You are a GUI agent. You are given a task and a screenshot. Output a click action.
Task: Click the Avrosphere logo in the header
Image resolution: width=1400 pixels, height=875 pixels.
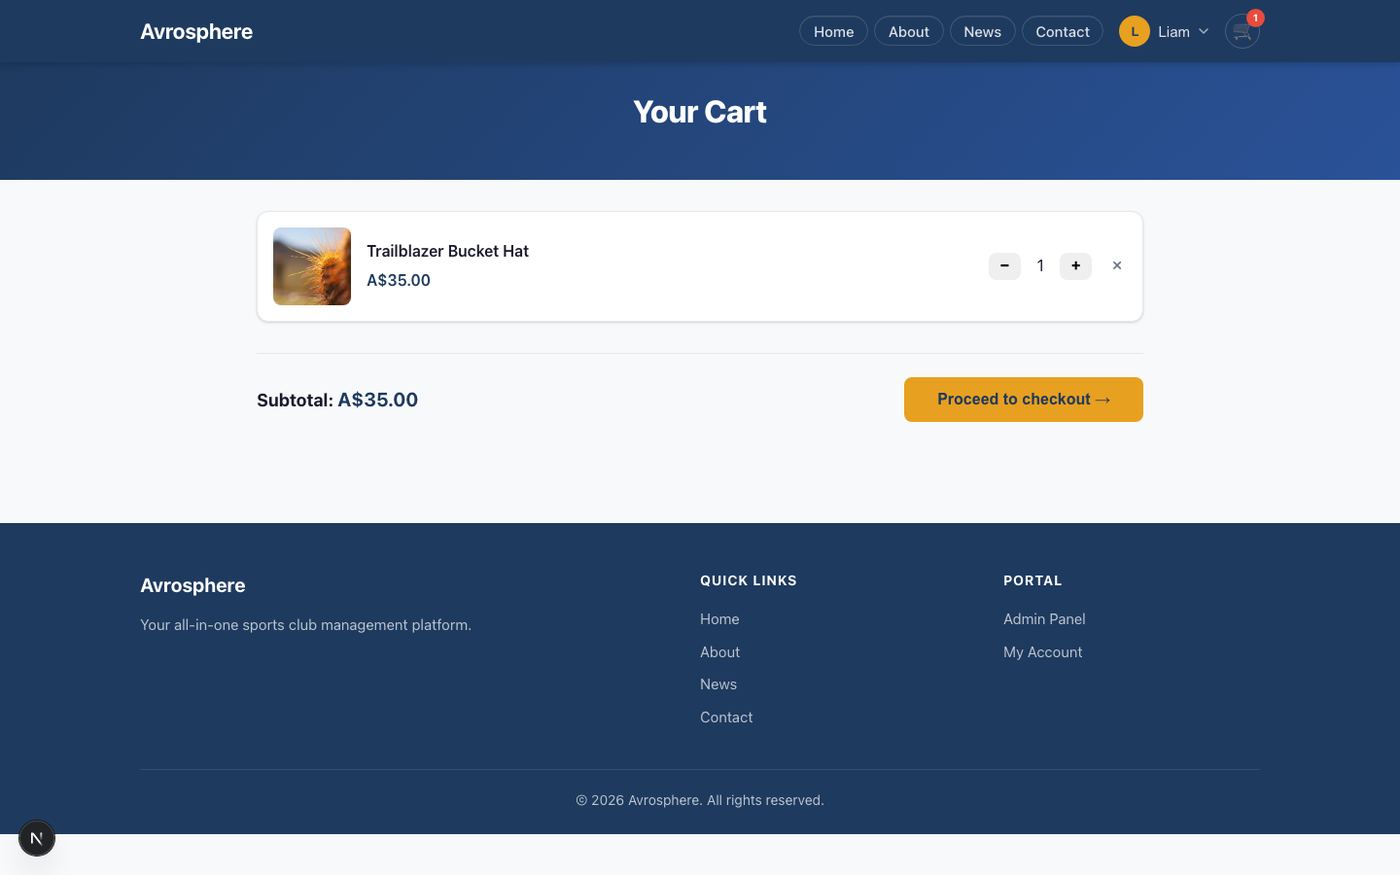pos(196,32)
